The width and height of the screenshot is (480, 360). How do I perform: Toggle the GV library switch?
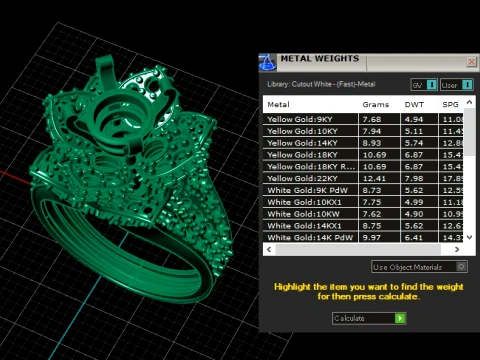(424, 85)
